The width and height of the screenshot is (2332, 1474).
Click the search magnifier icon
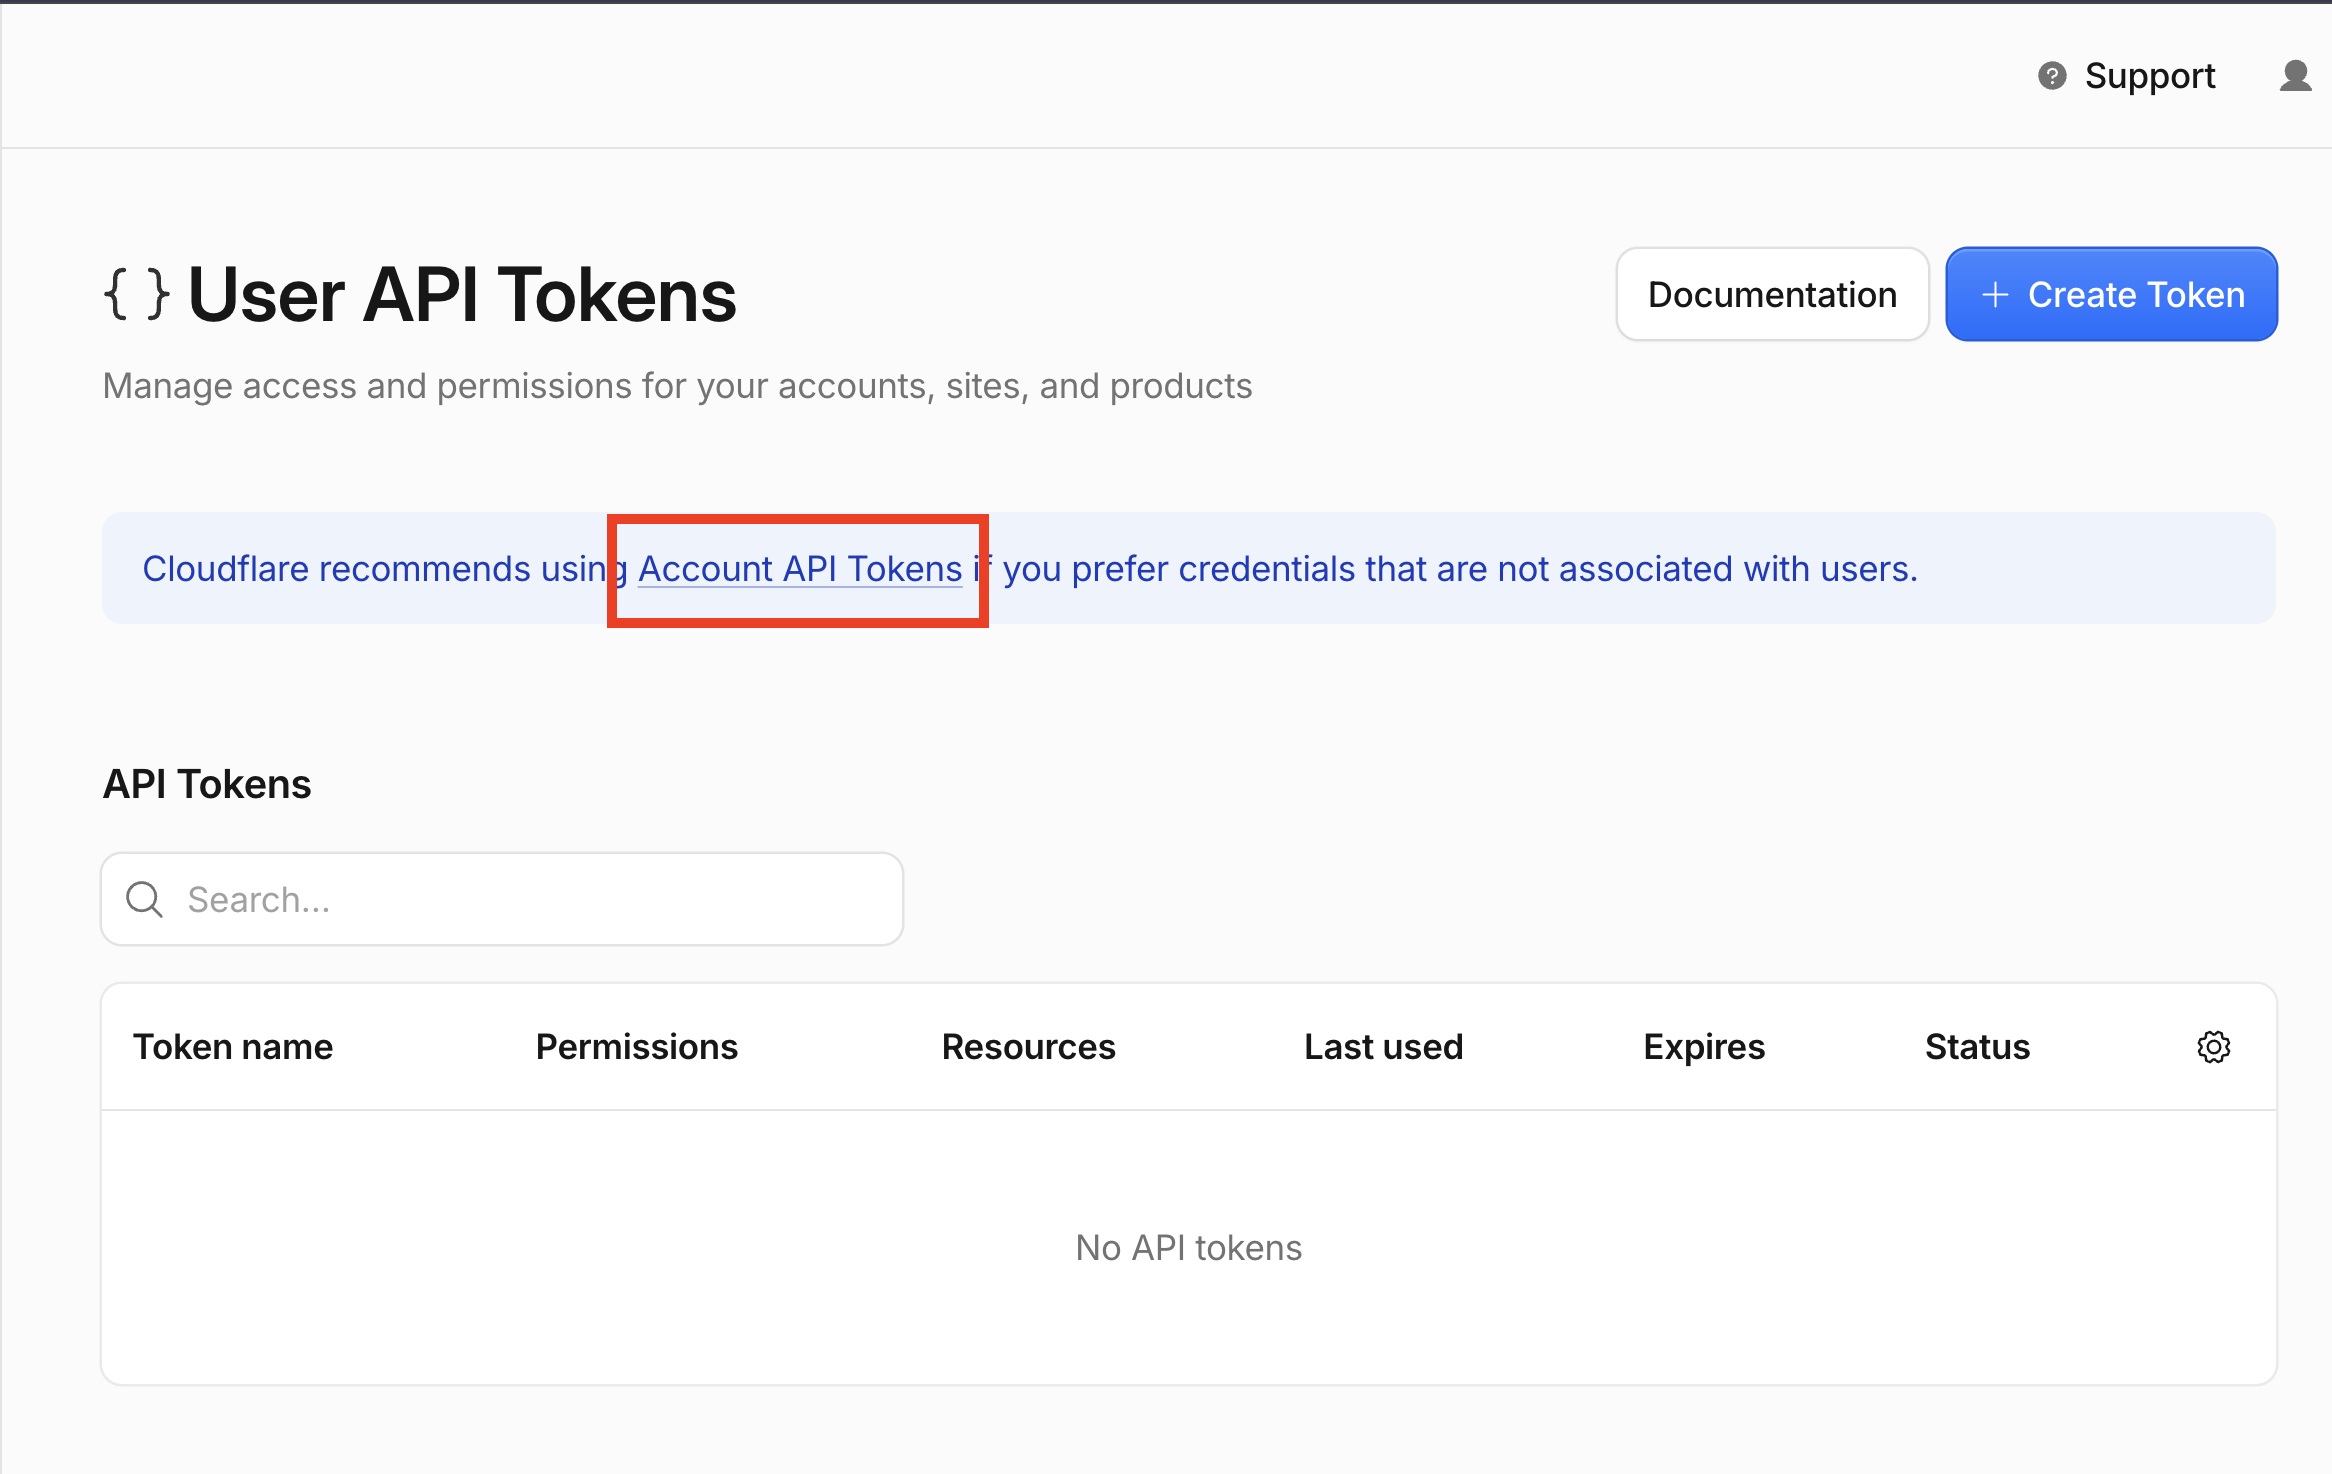click(145, 899)
